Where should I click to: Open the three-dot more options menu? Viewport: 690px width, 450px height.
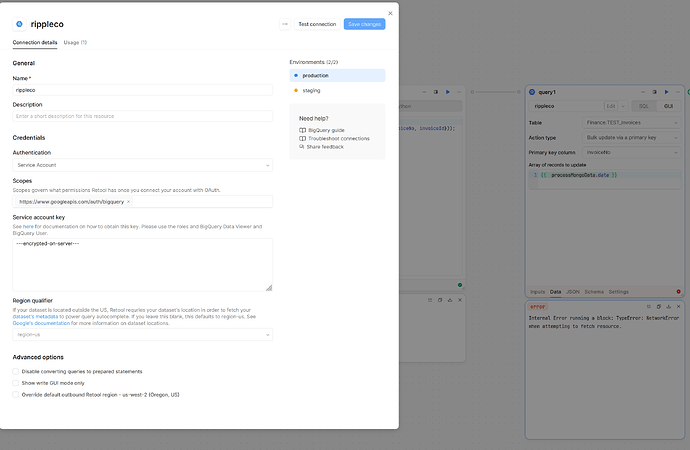tap(284, 24)
